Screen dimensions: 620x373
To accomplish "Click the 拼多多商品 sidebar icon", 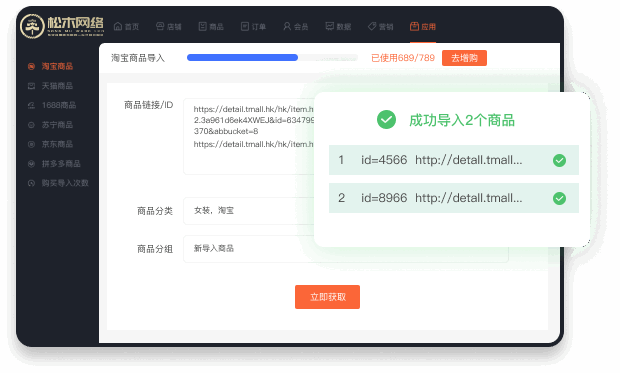I will 31,164.
